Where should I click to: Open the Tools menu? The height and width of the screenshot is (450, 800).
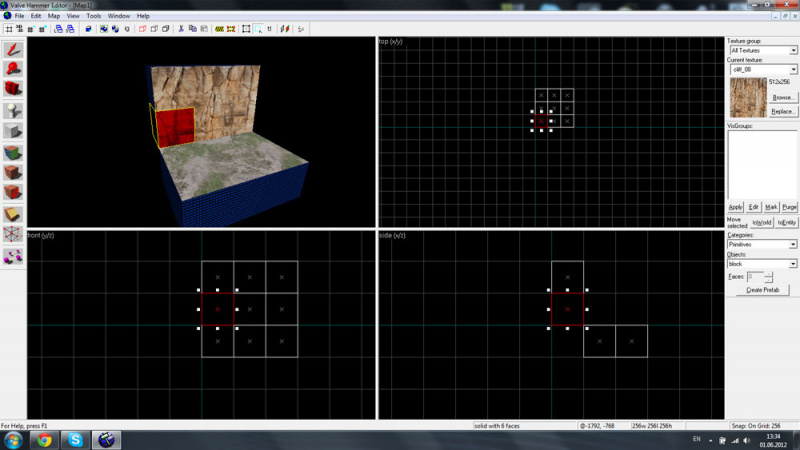(x=93, y=16)
